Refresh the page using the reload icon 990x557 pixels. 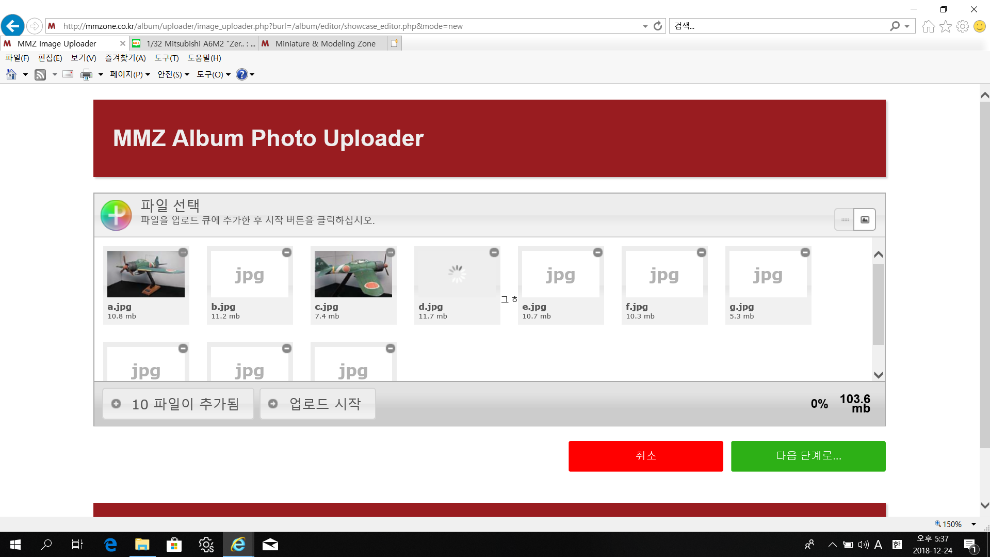pyautogui.click(x=657, y=26)
